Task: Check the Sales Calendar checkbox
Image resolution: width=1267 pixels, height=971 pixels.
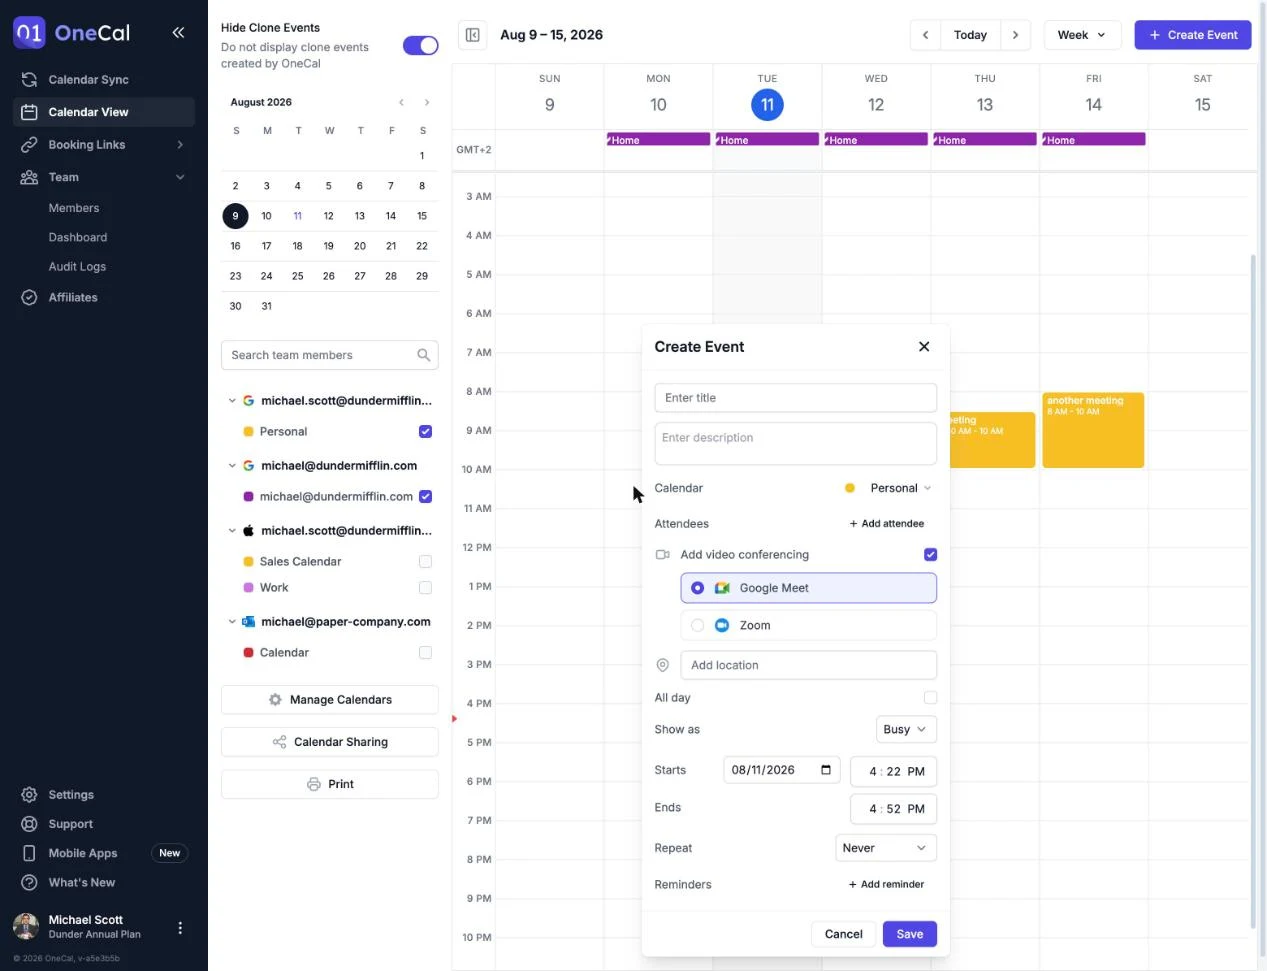Action: (x=425, y=561)
